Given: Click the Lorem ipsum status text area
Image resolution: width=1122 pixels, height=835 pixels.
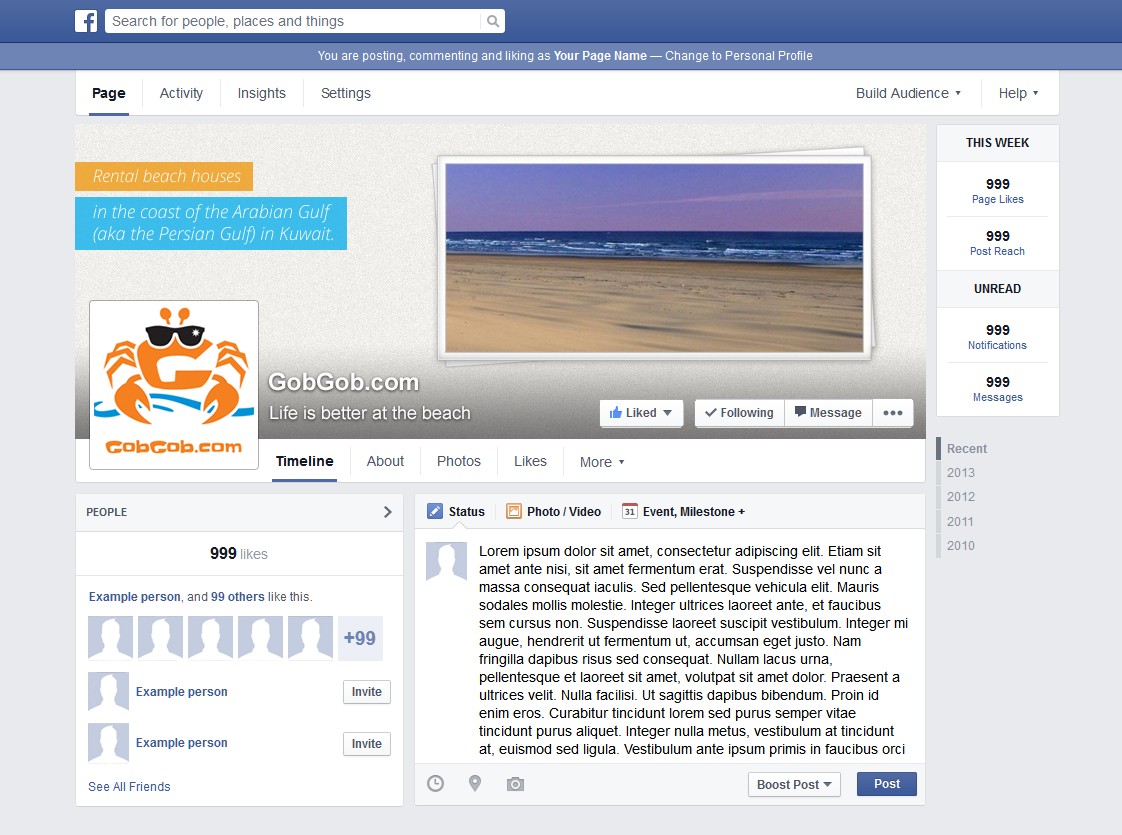Looking at the screenshot, I should click(x=693, y=650).
